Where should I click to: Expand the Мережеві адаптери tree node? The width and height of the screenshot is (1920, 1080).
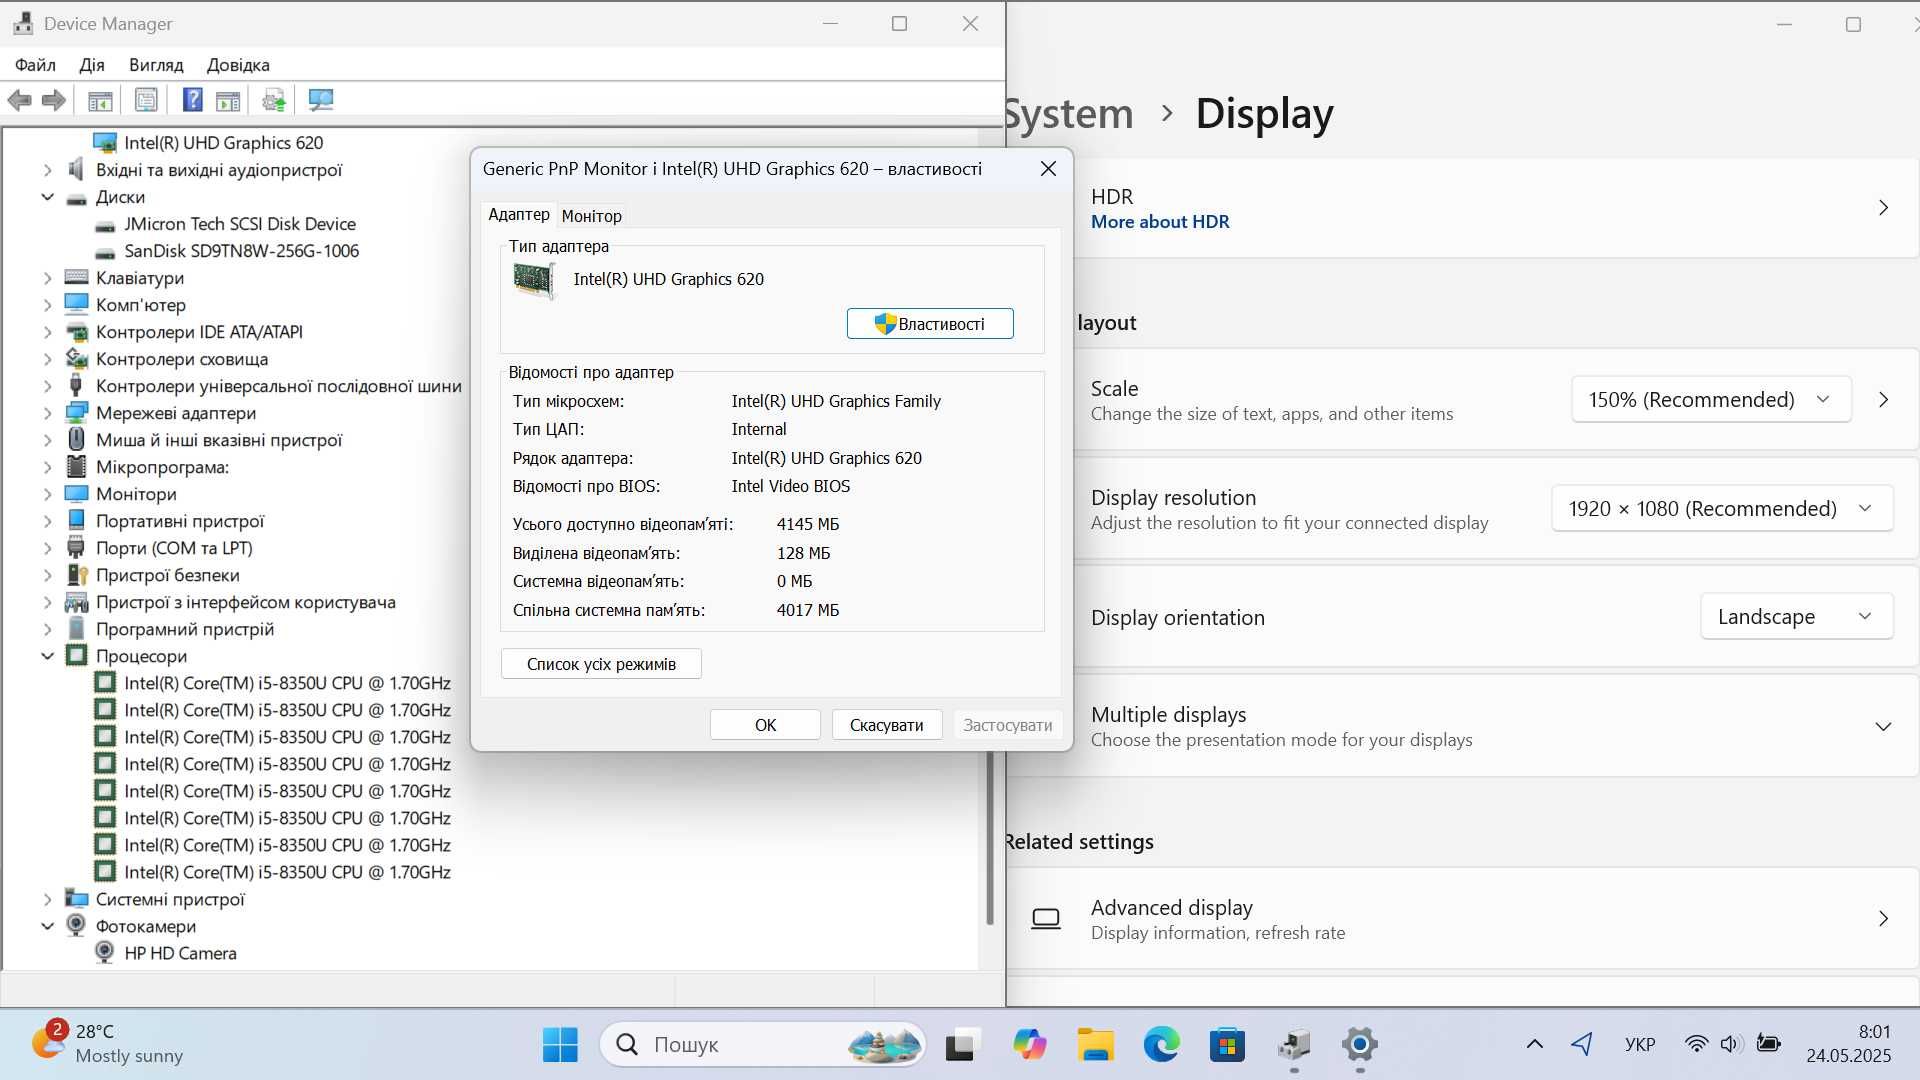click(x=47, y=413)
